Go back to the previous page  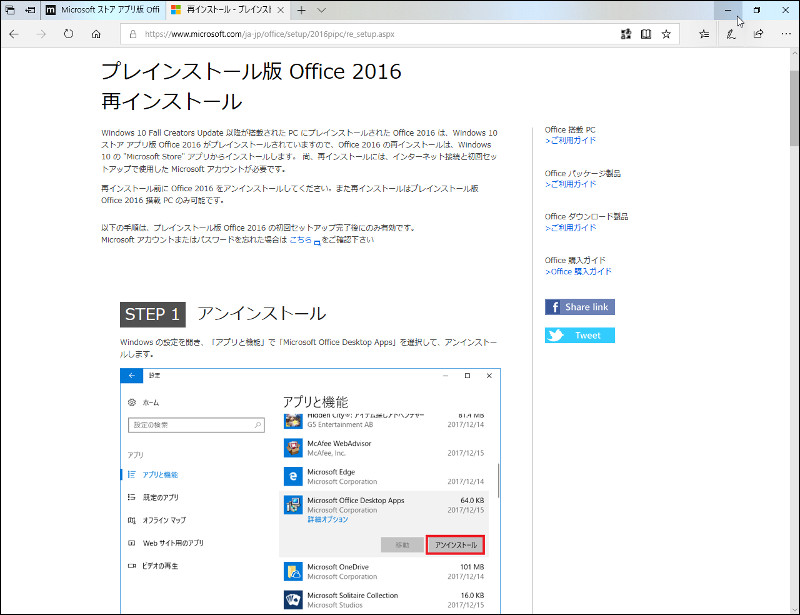[x=14, y=34]
